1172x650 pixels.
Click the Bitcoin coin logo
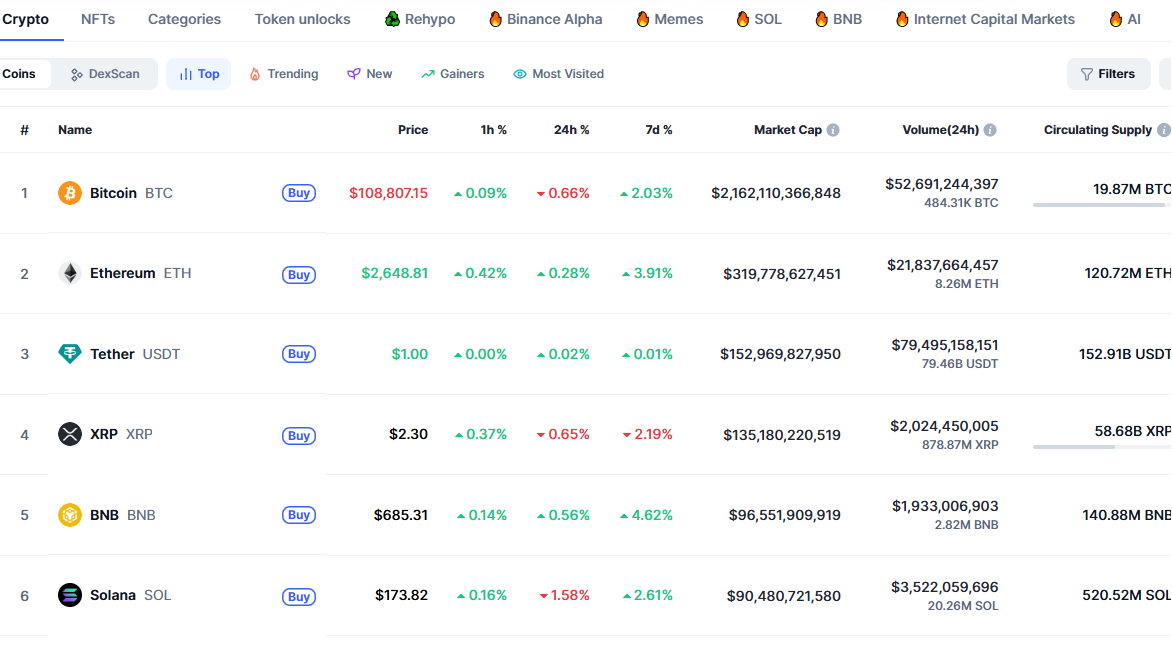[x=70, y=193]
